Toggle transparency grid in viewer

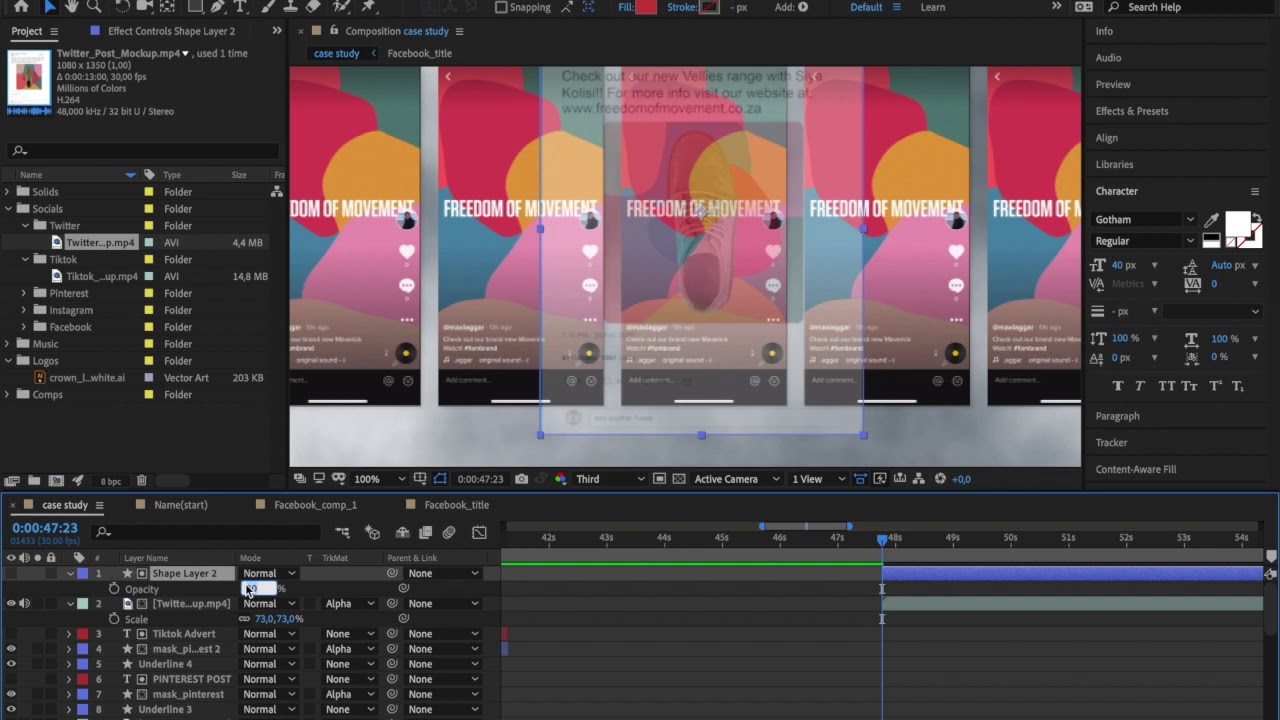coord(679,479)
